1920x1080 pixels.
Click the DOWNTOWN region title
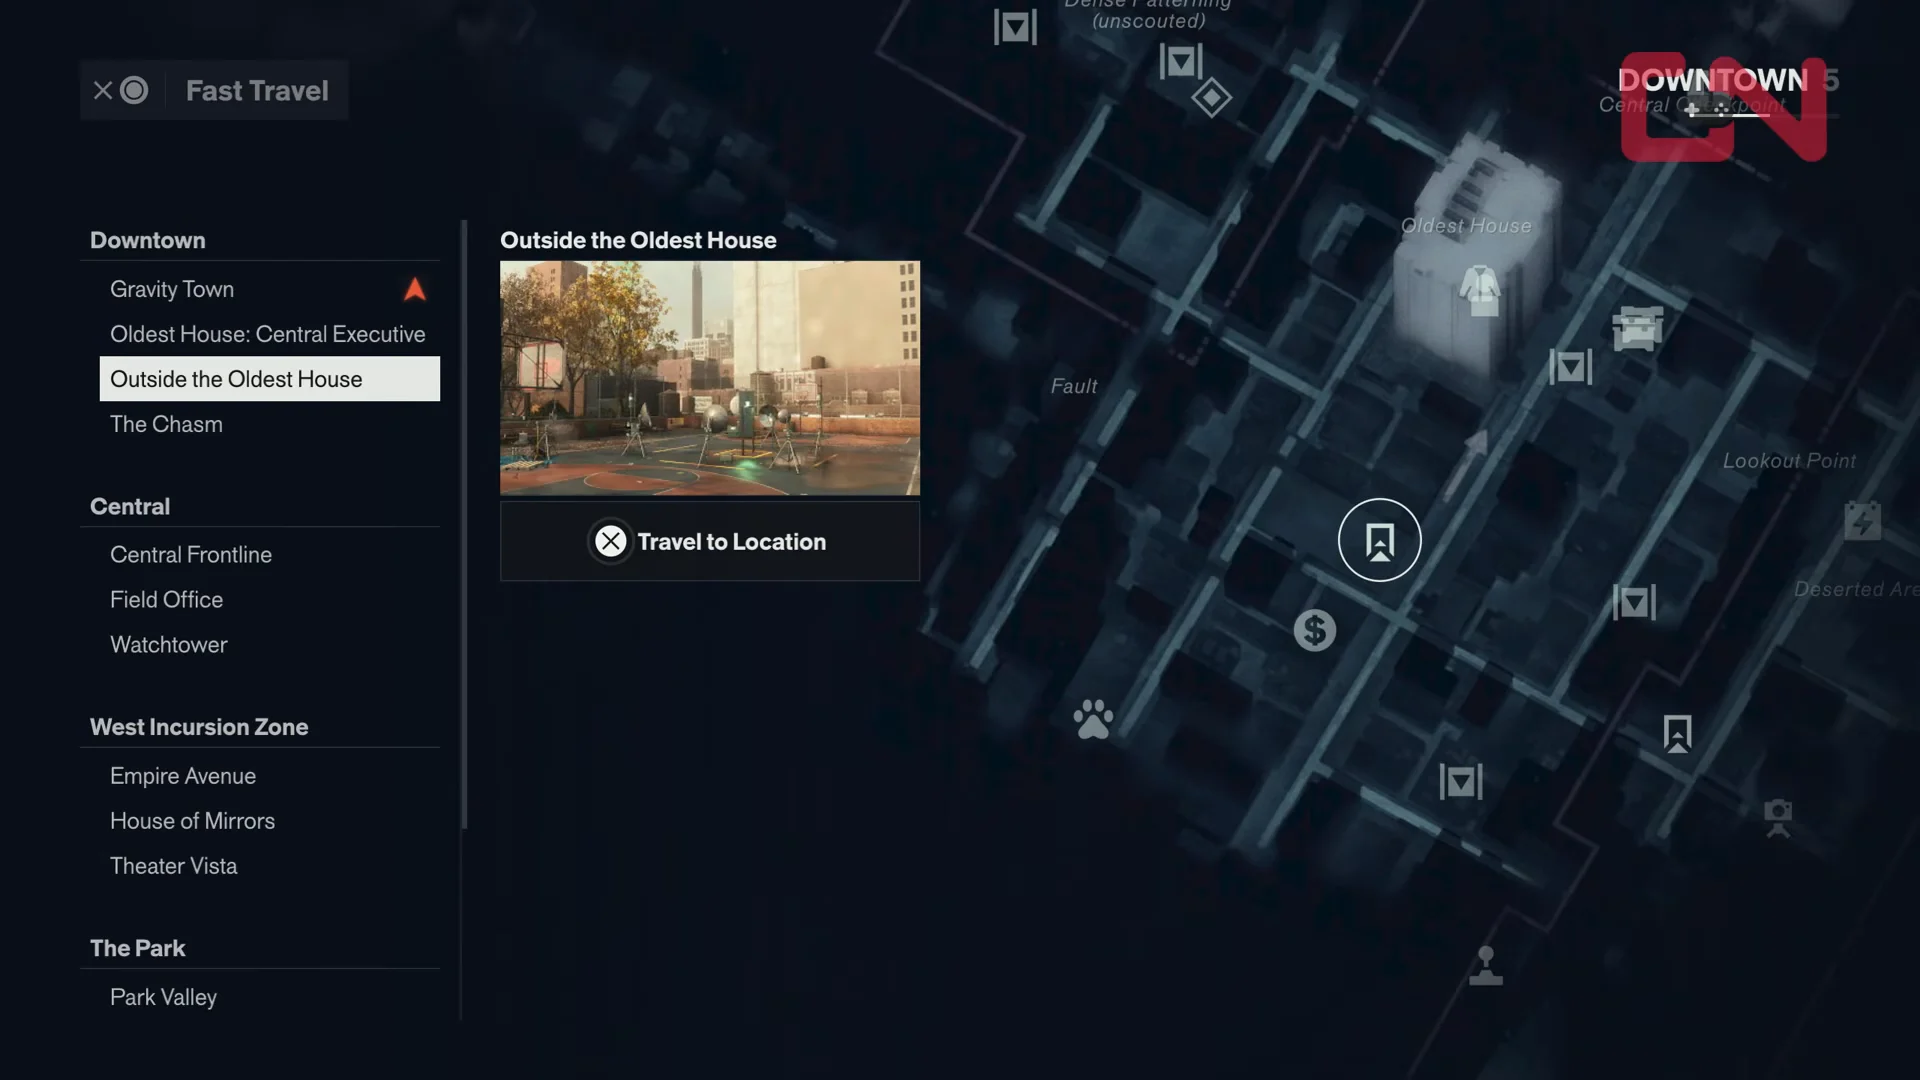1713,80
